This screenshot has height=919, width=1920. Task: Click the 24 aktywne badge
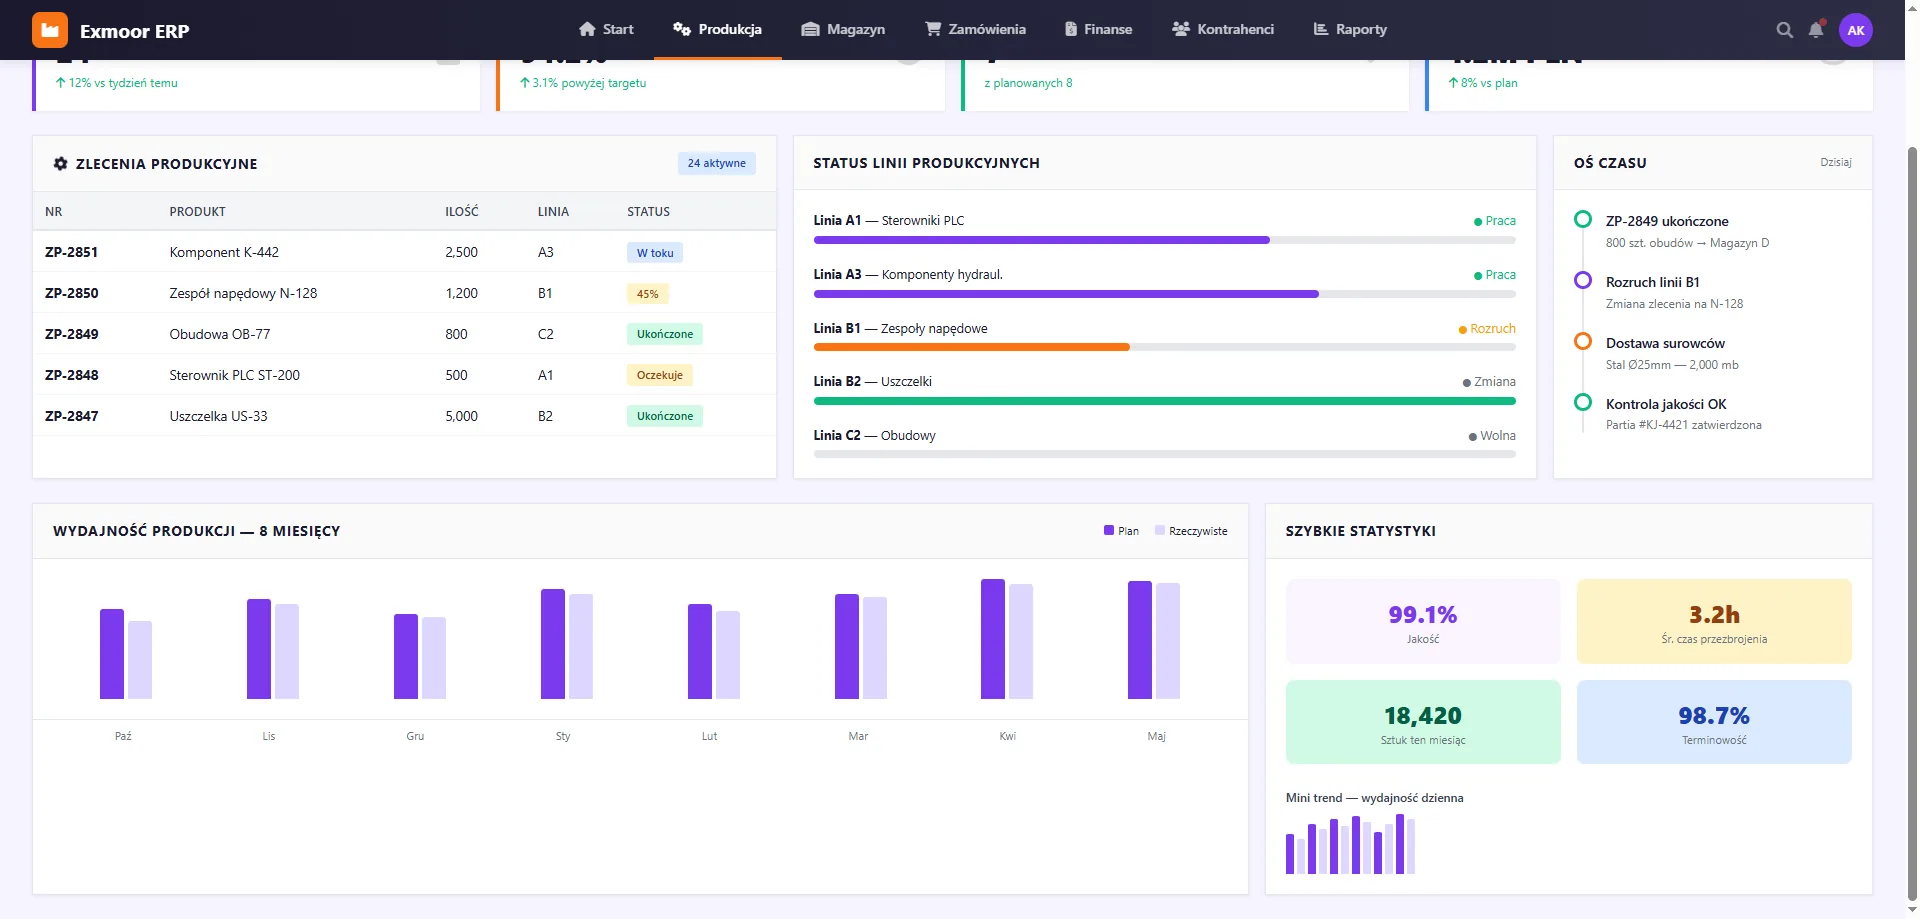[x=717, y=164]
